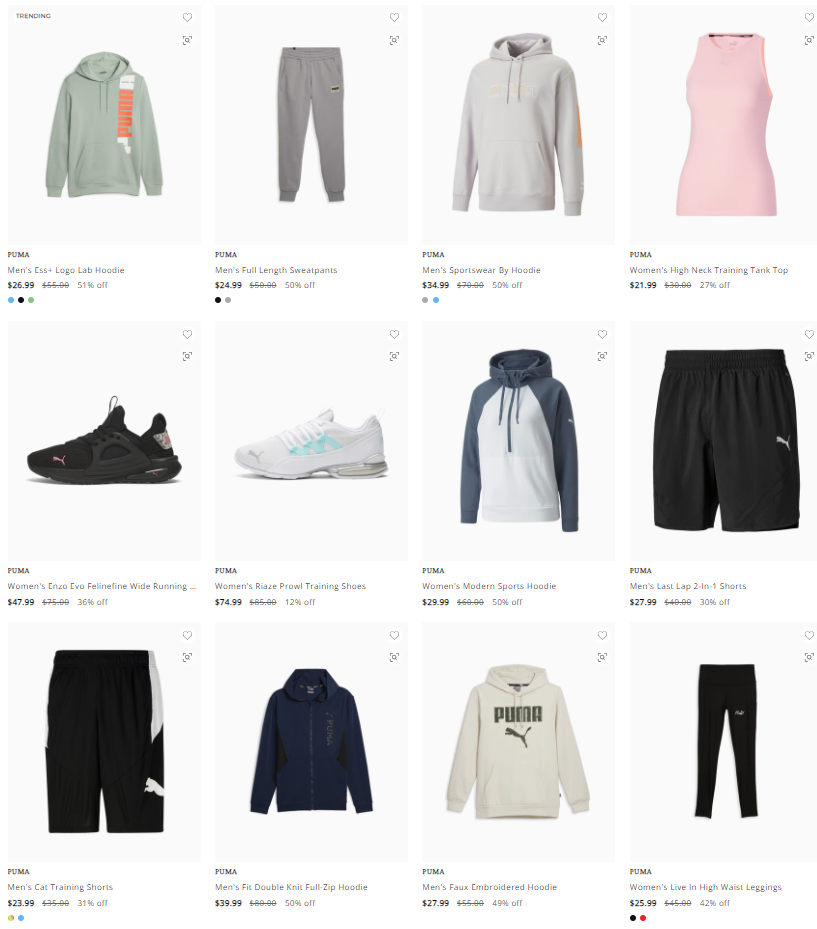The width and height of the screenshot is (817, 929).
Task: Click the pink tank top product image
Action: 723,125
